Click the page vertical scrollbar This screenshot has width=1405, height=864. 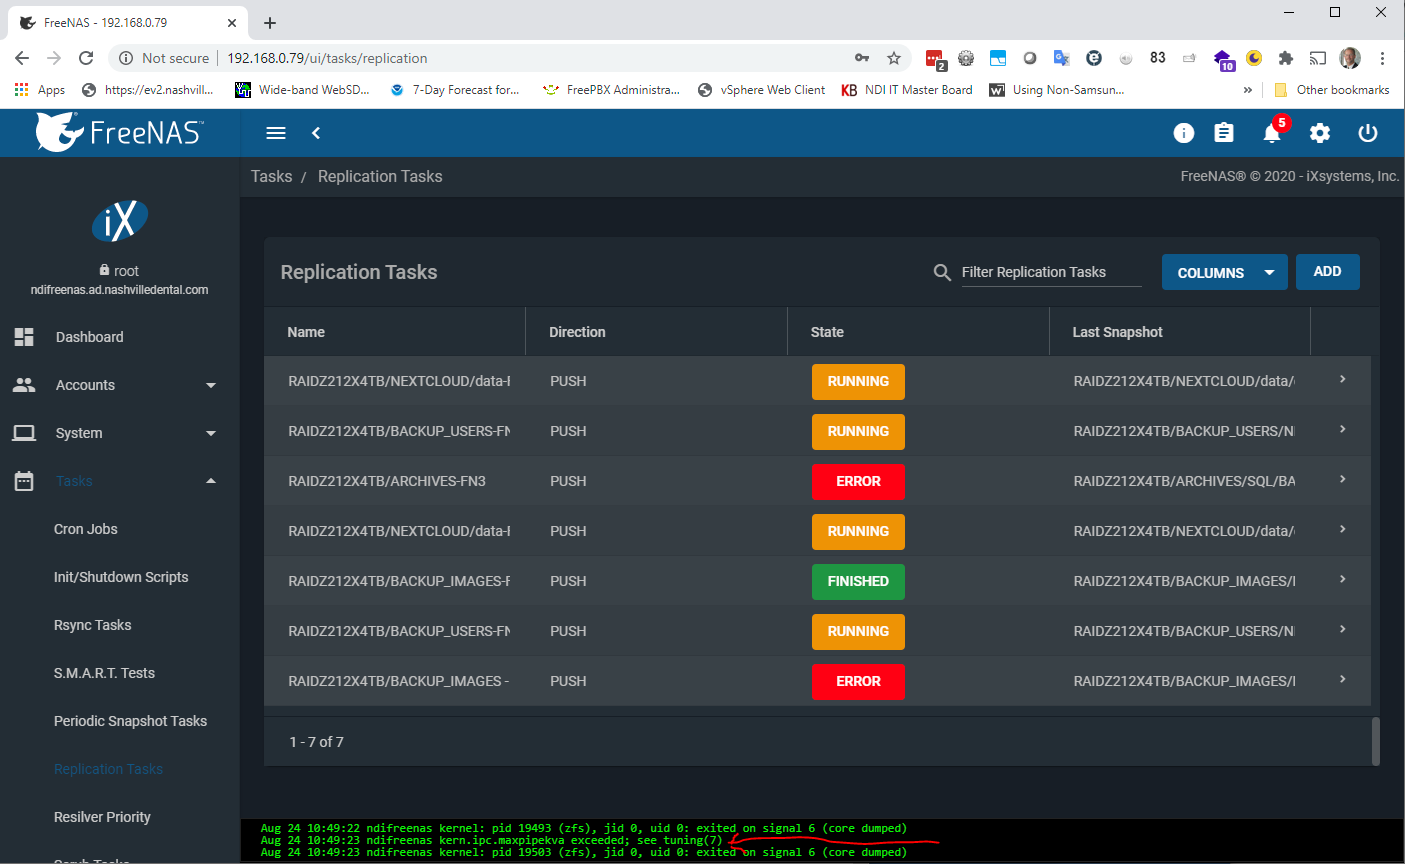point(1375,741)
